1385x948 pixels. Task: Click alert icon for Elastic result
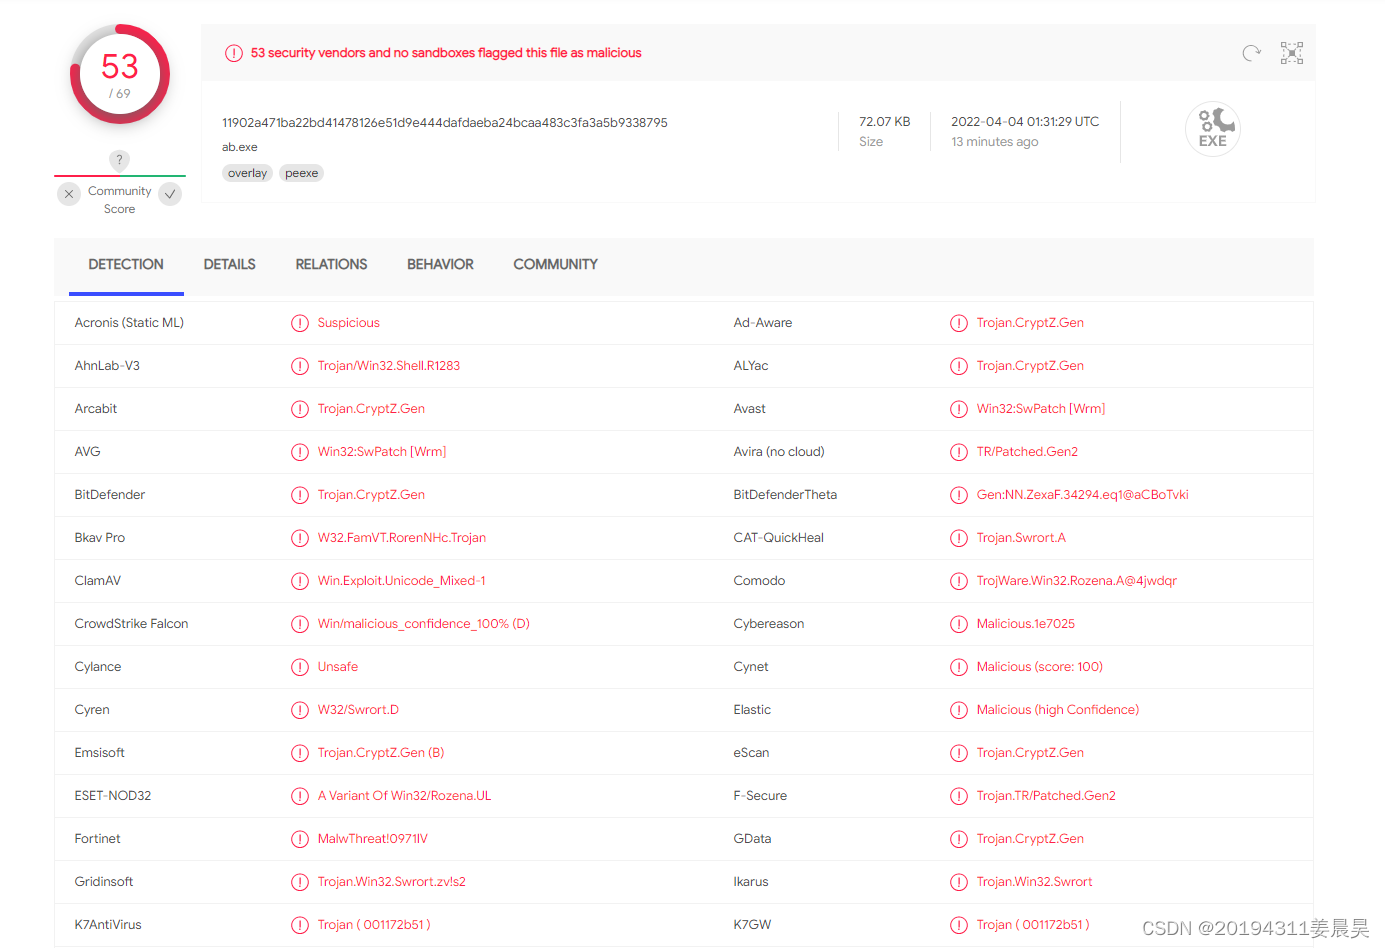click(x=959, y=710)
